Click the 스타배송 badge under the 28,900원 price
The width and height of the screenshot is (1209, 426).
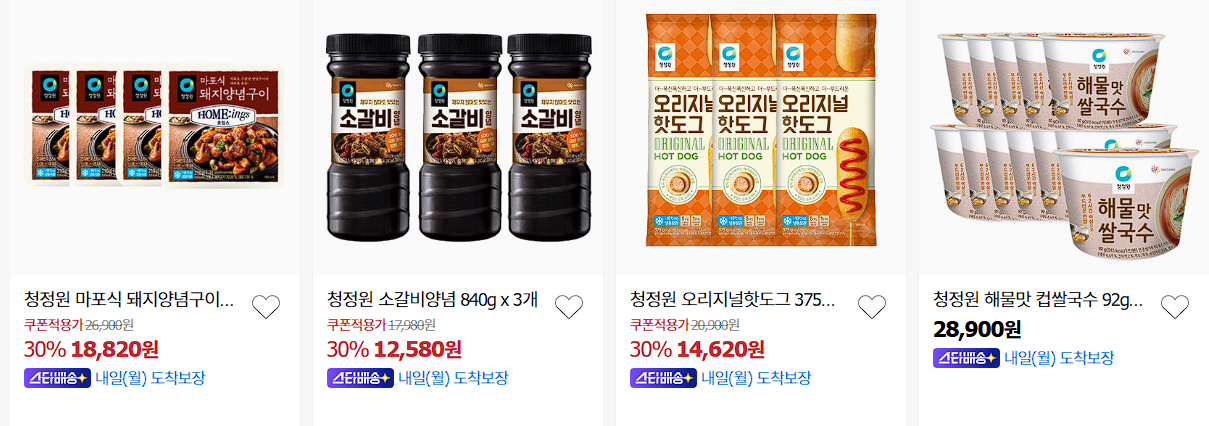pyautogui.click(x=966, y=358)
